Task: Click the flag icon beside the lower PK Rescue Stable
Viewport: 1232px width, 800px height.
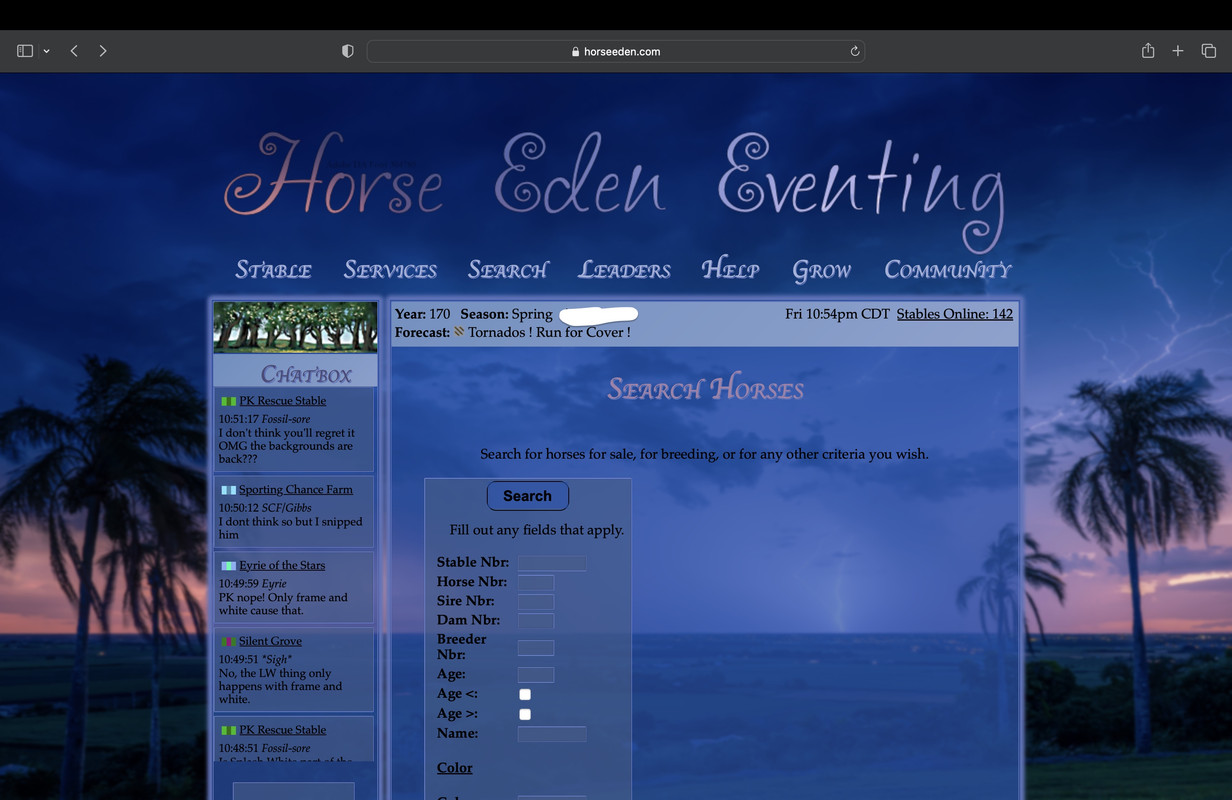Action: coord(229,730)
